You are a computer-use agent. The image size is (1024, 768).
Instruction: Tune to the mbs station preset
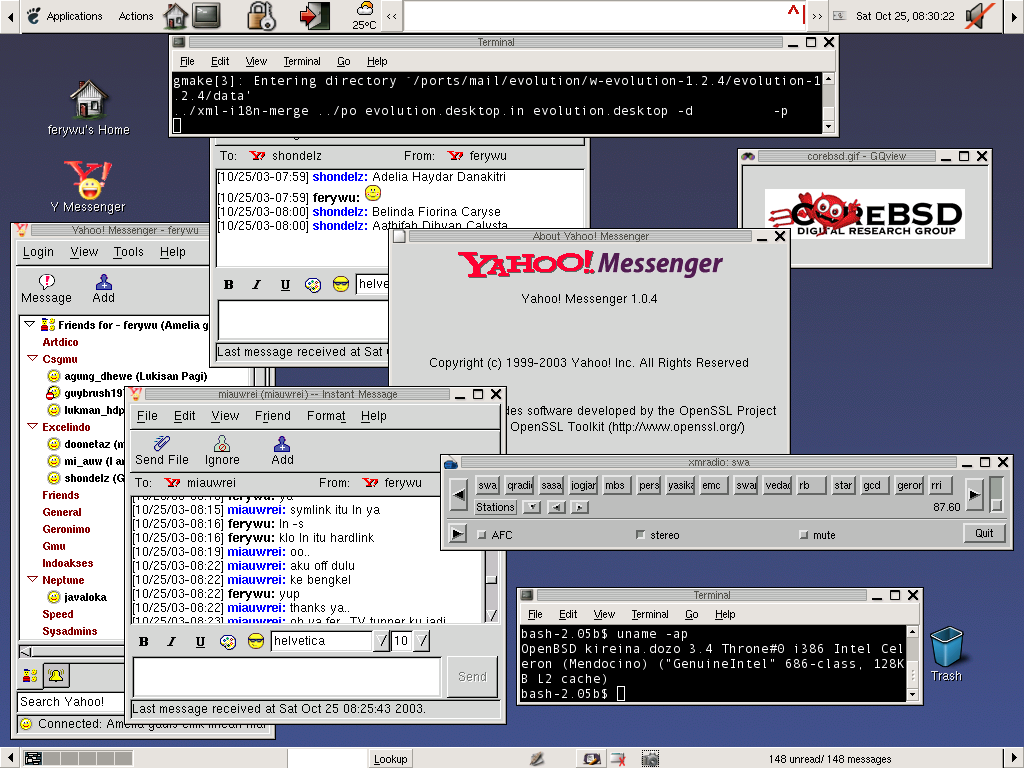click(615, 485)
